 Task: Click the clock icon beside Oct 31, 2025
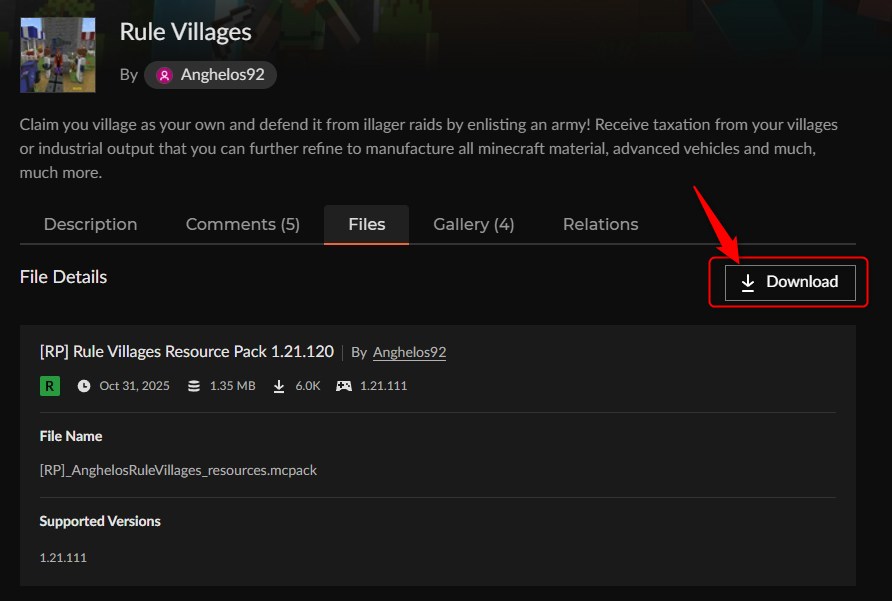[84, 386]
